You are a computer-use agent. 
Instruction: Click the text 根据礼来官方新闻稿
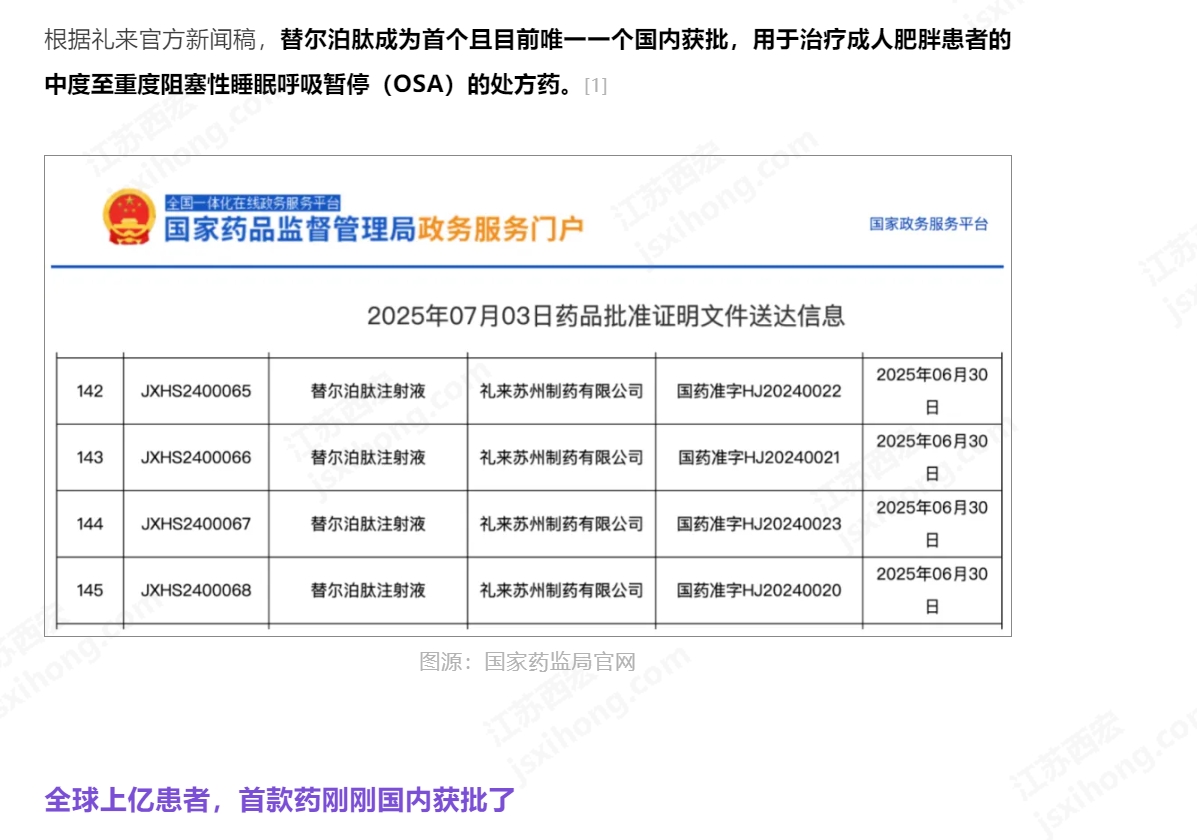[150, 39]
